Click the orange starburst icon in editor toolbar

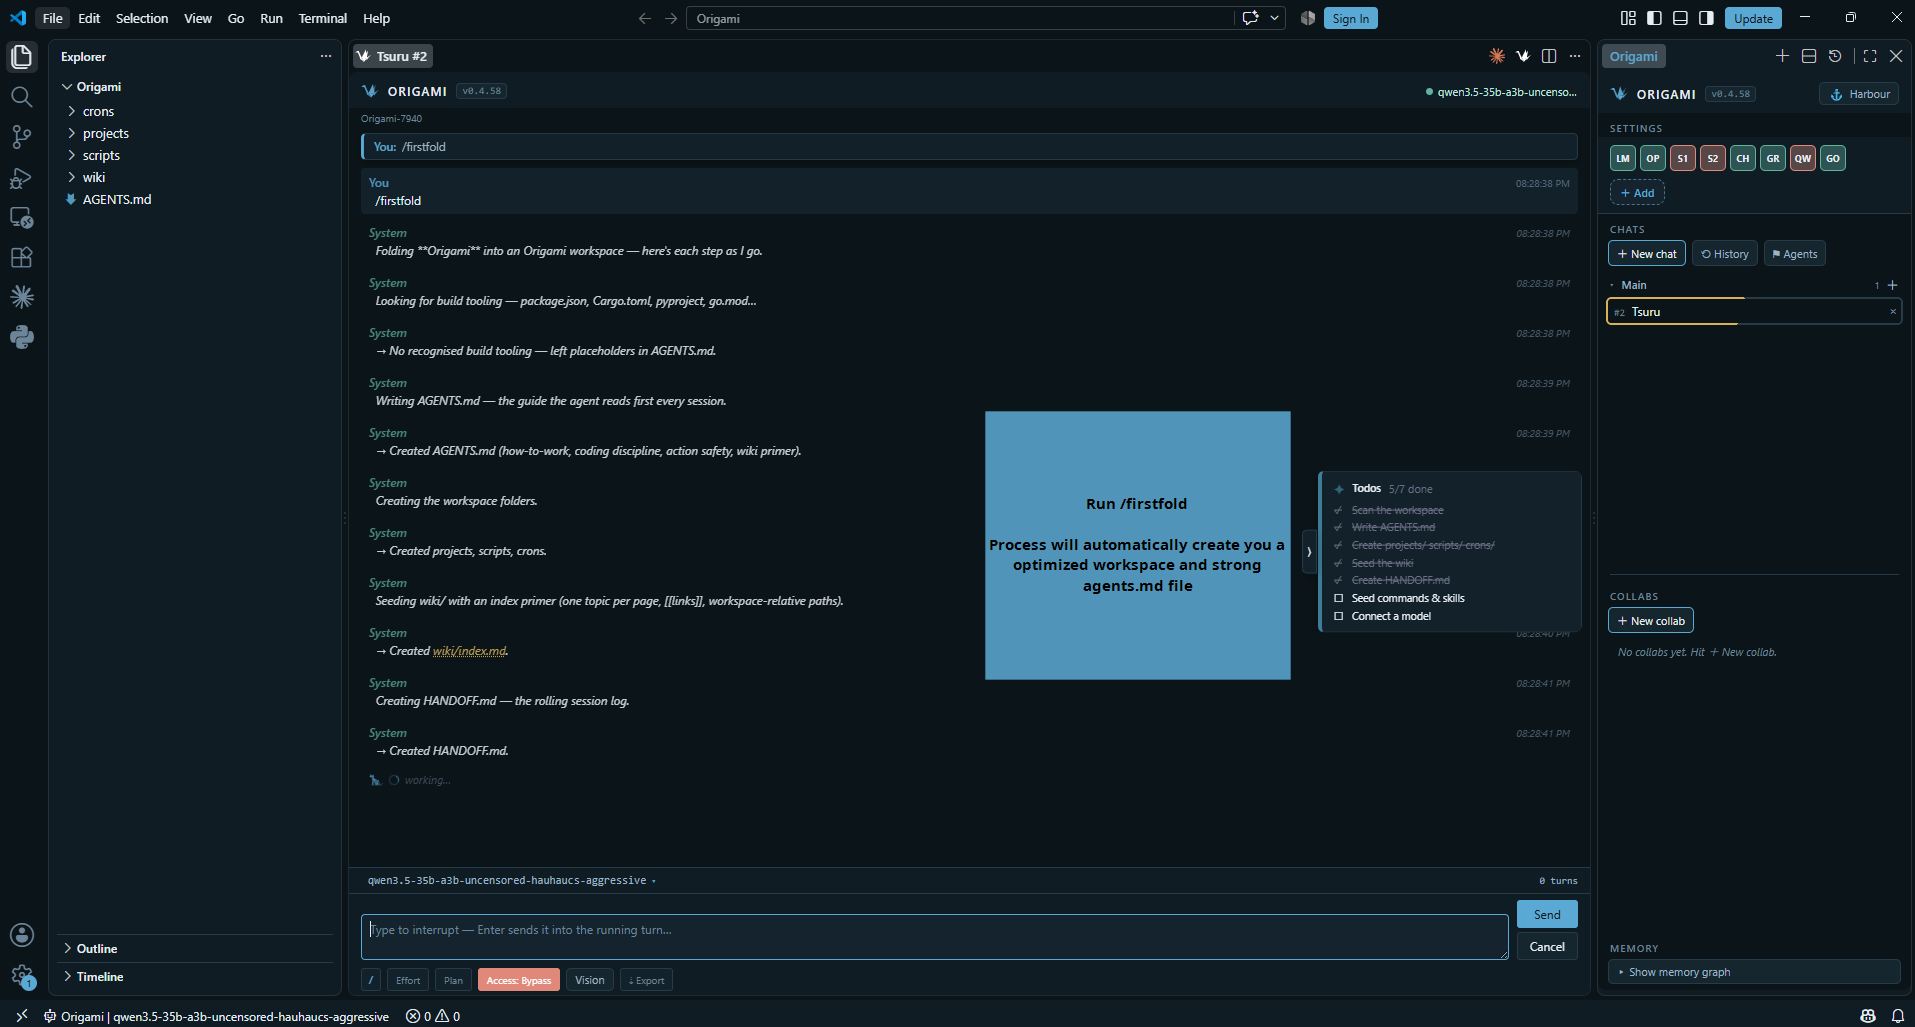[x=1497, y=56]
